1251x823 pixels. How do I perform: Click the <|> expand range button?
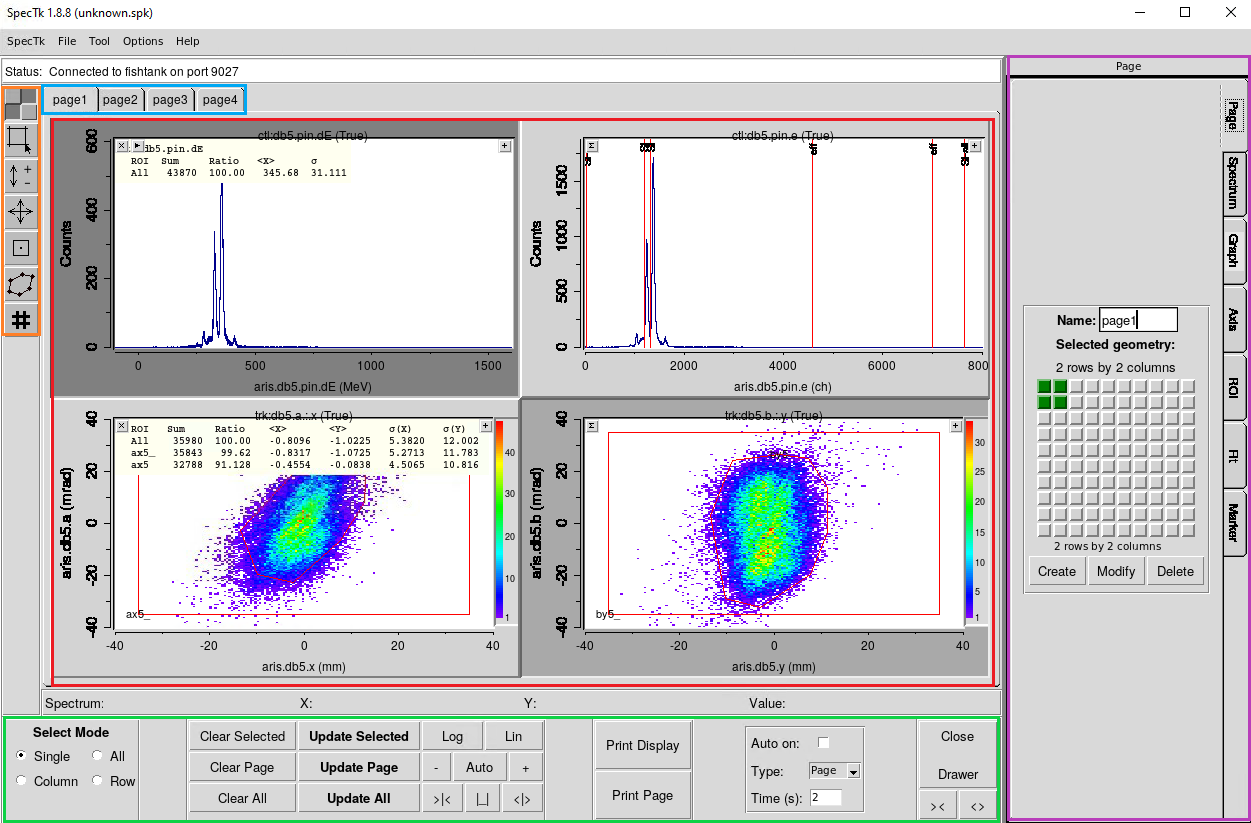pyautogui.click(x=522, y=799)
